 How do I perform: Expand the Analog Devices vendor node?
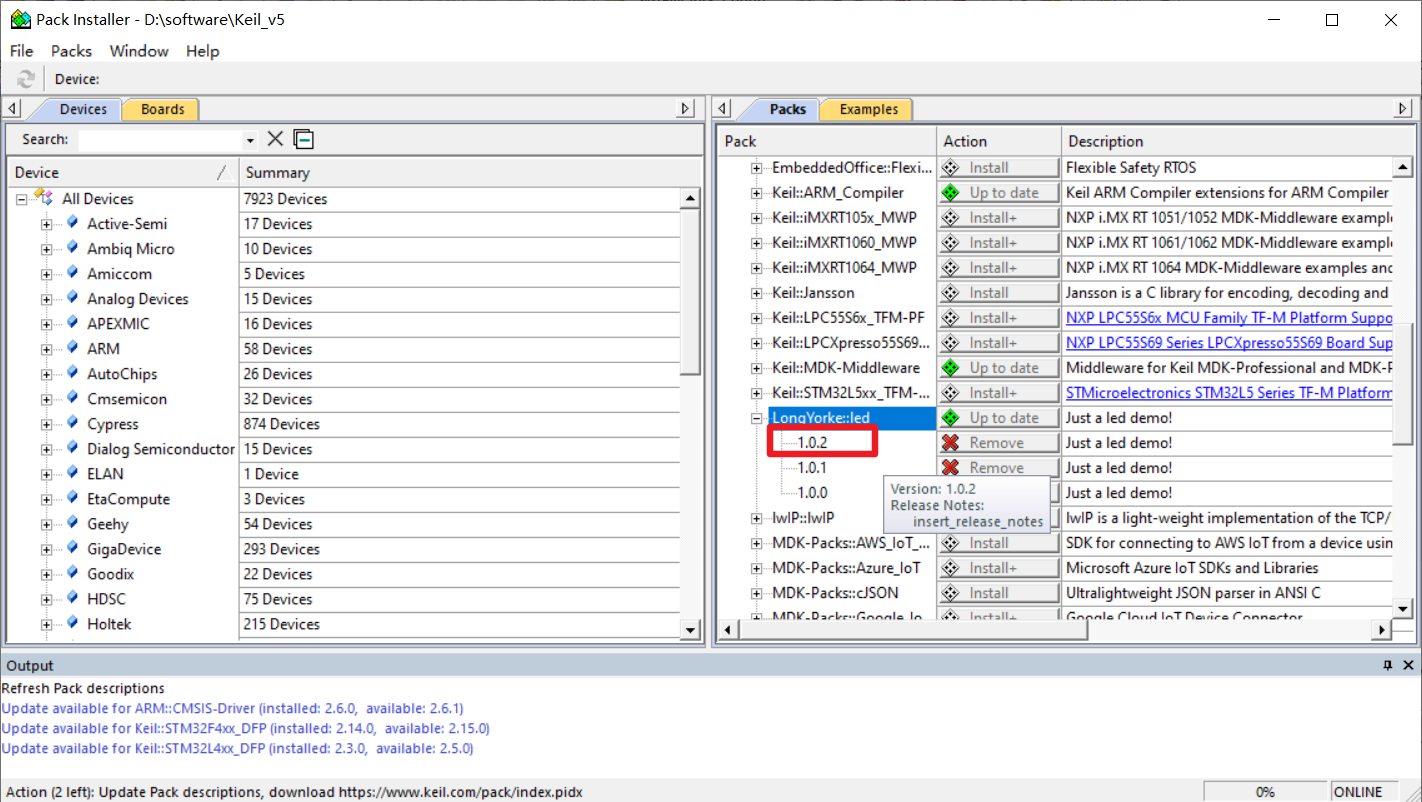[46, 299]
